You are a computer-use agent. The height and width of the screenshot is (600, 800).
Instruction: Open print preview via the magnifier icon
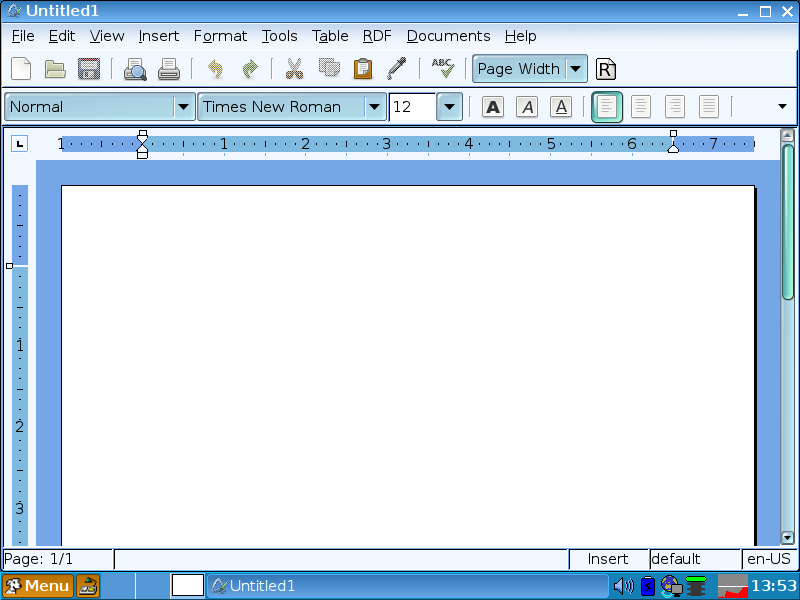(x=135, y=69)
